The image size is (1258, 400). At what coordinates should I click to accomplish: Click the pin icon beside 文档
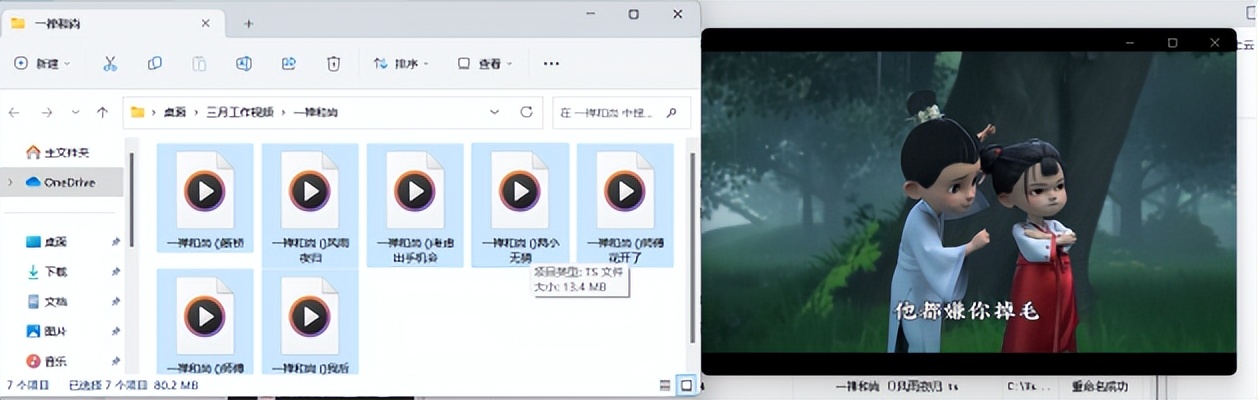[x=116, y=301]
